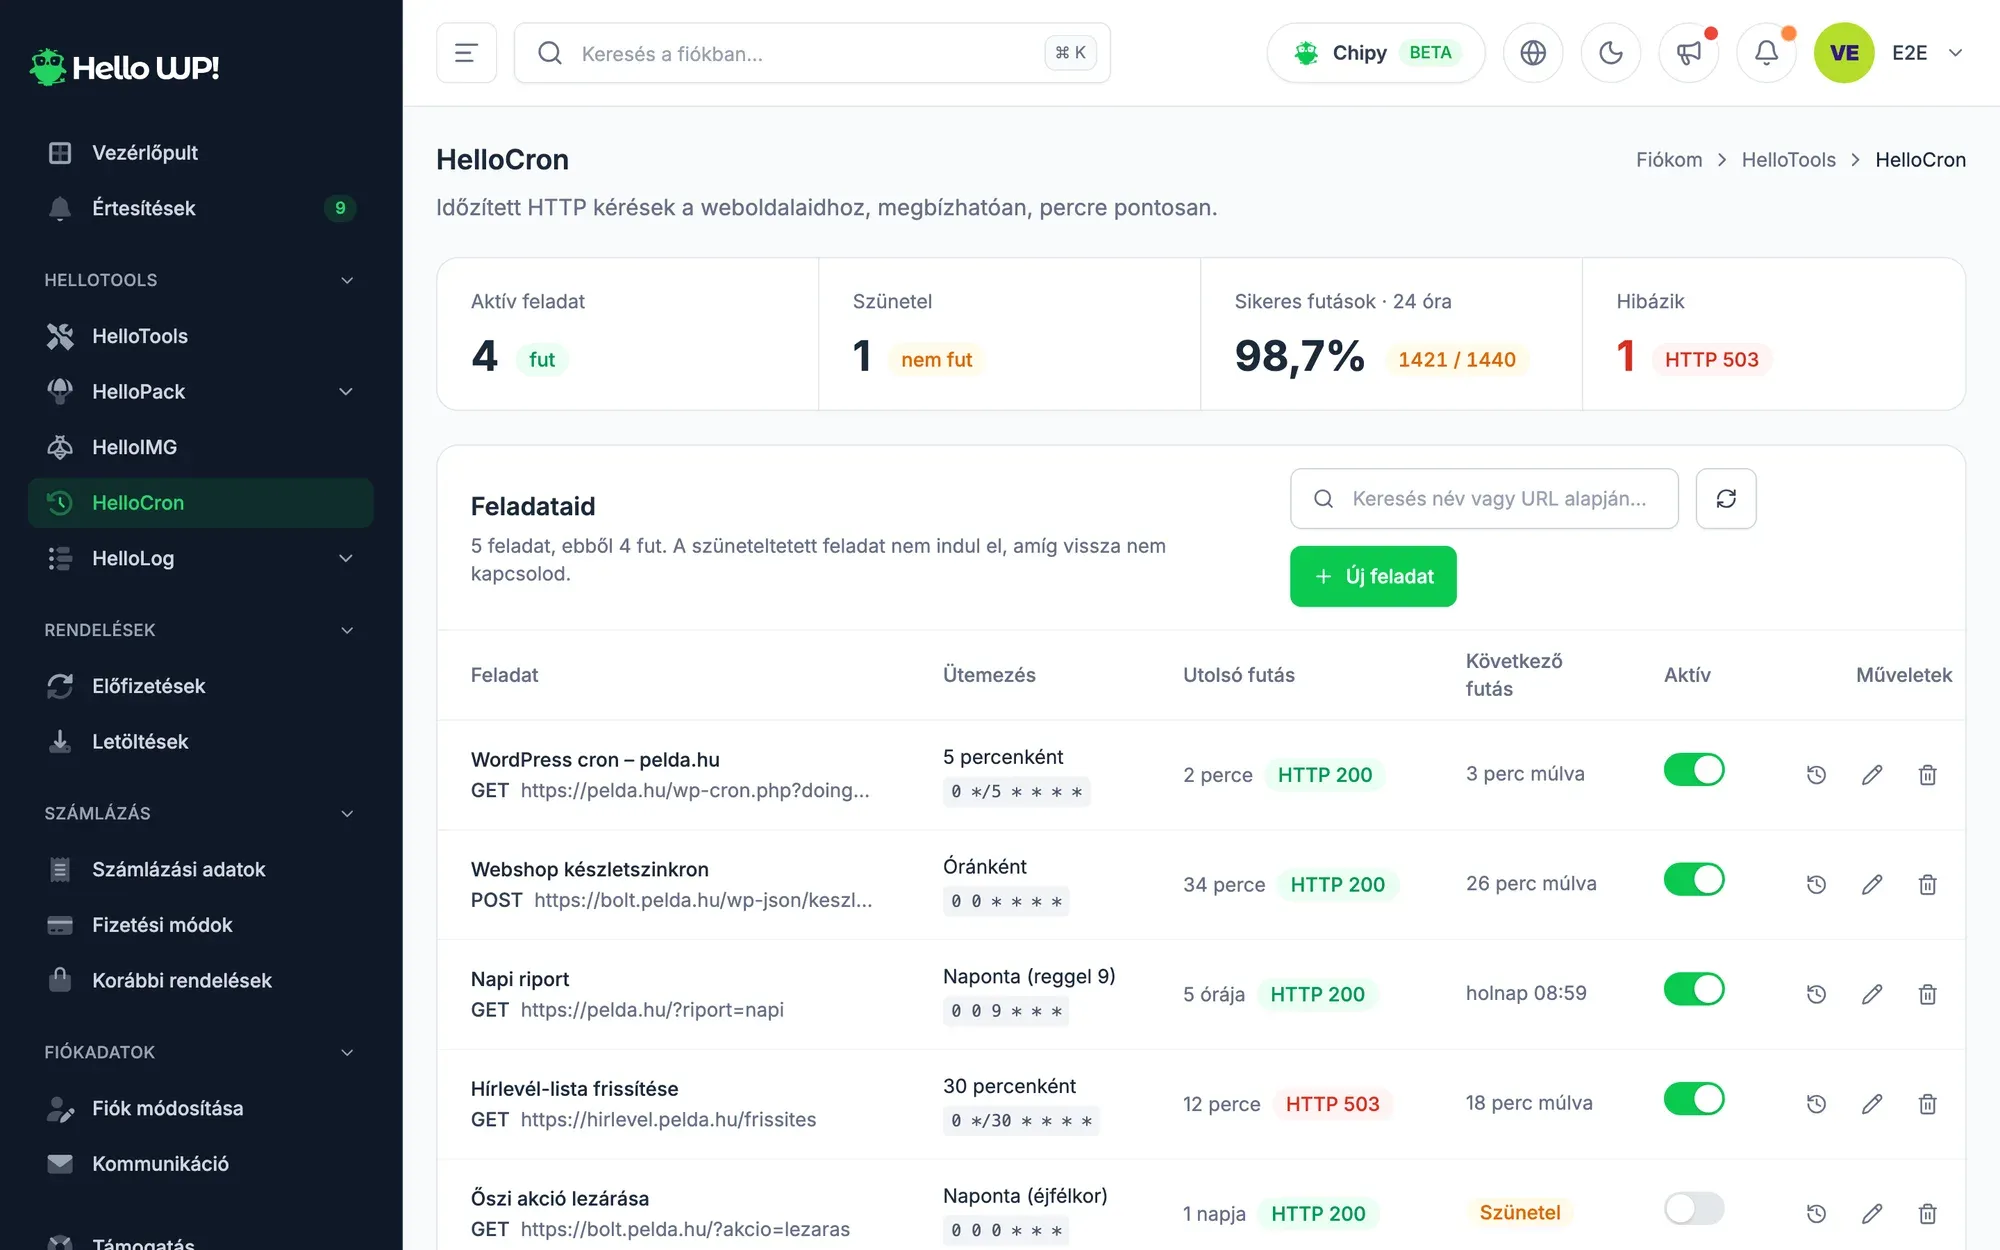This screenshot has height=1250, width=2000.
Task: Open HelloIMG in sidebar
Action: click(x=200, y=447)
